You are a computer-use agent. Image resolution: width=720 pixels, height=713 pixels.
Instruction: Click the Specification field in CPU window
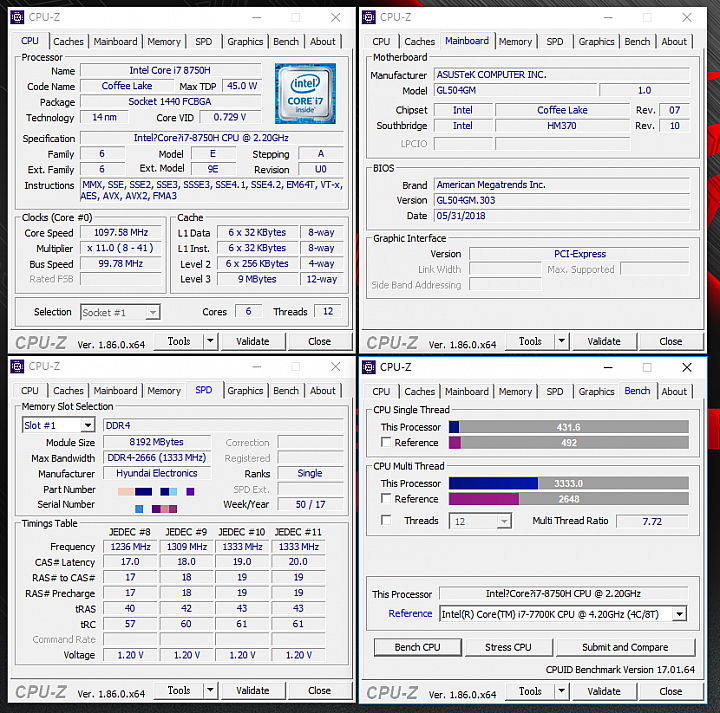point(212,138)
